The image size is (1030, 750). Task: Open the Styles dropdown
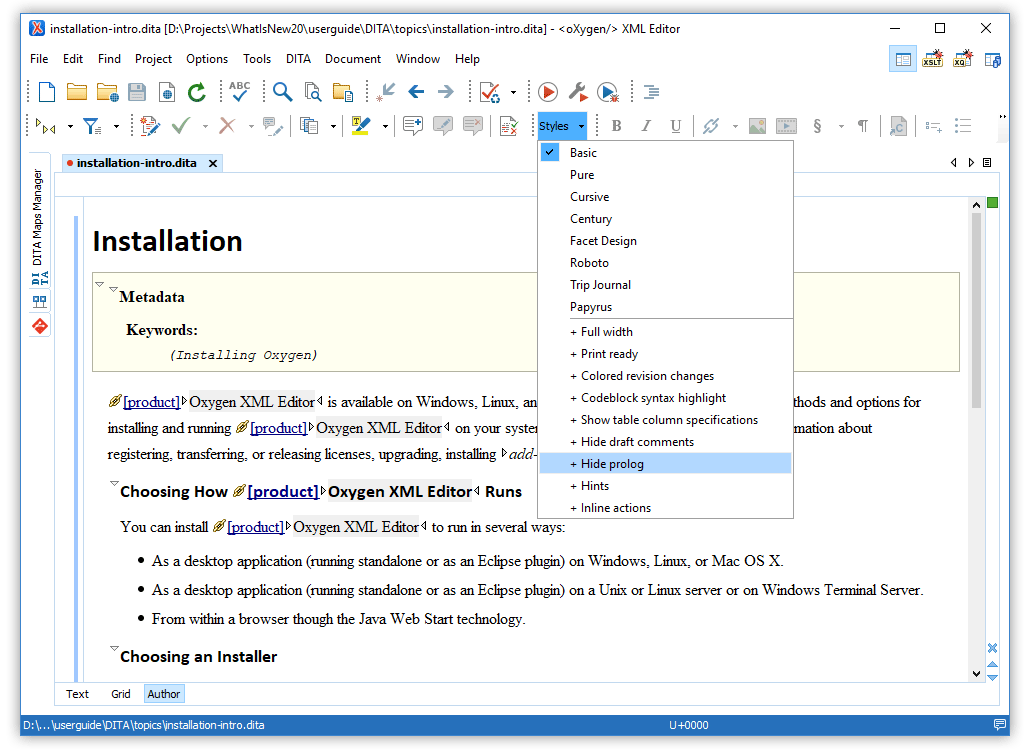click(562, 125)
